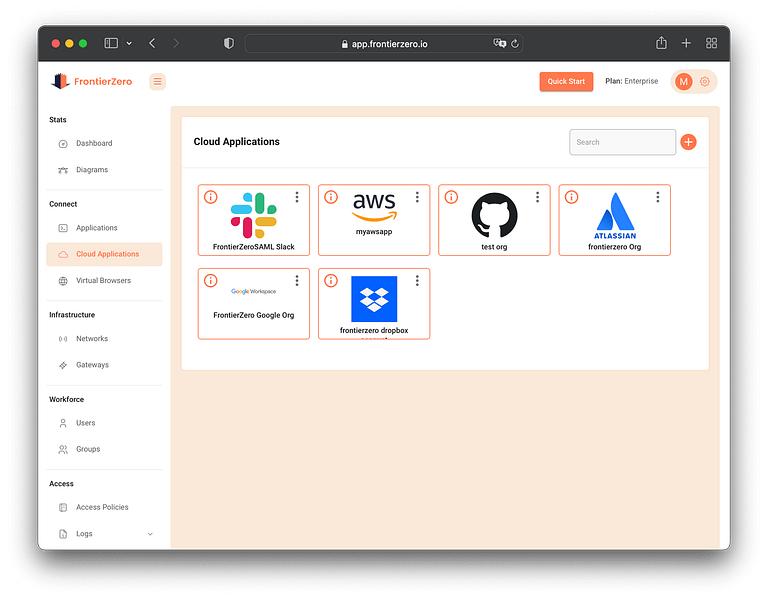Collapse sidebar with hamburger menu icon
The width and height of the screenshot is (768, 600).
157,81
